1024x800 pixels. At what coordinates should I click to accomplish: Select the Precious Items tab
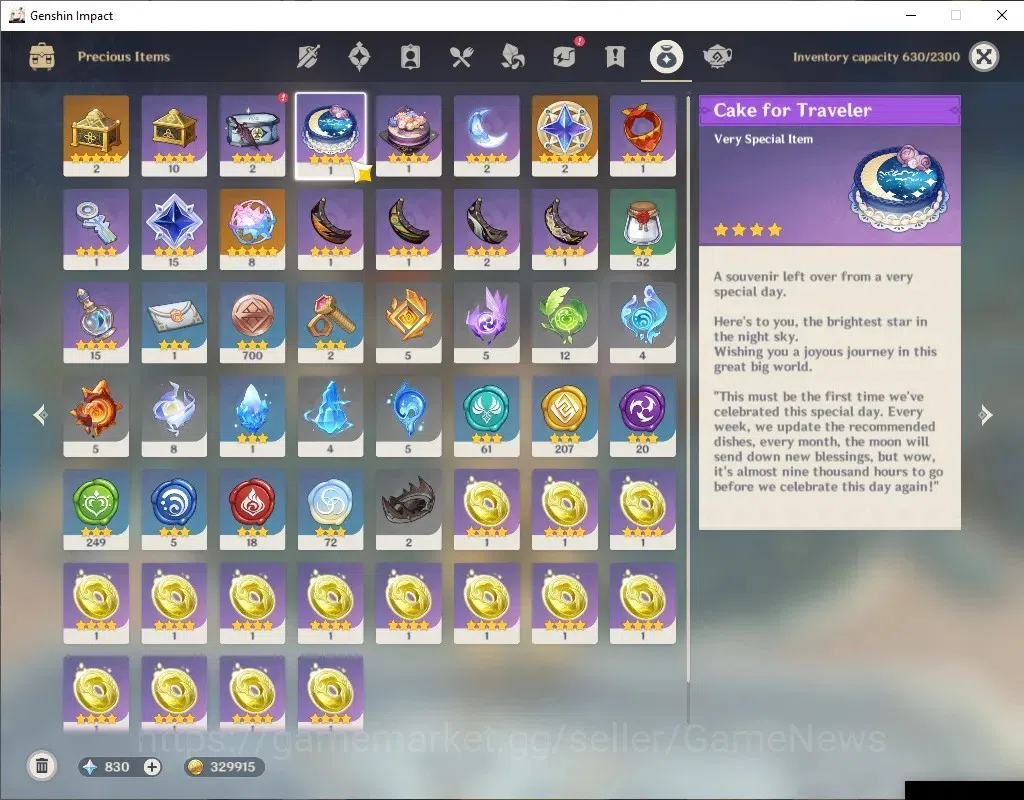click(x=666, y=57)
